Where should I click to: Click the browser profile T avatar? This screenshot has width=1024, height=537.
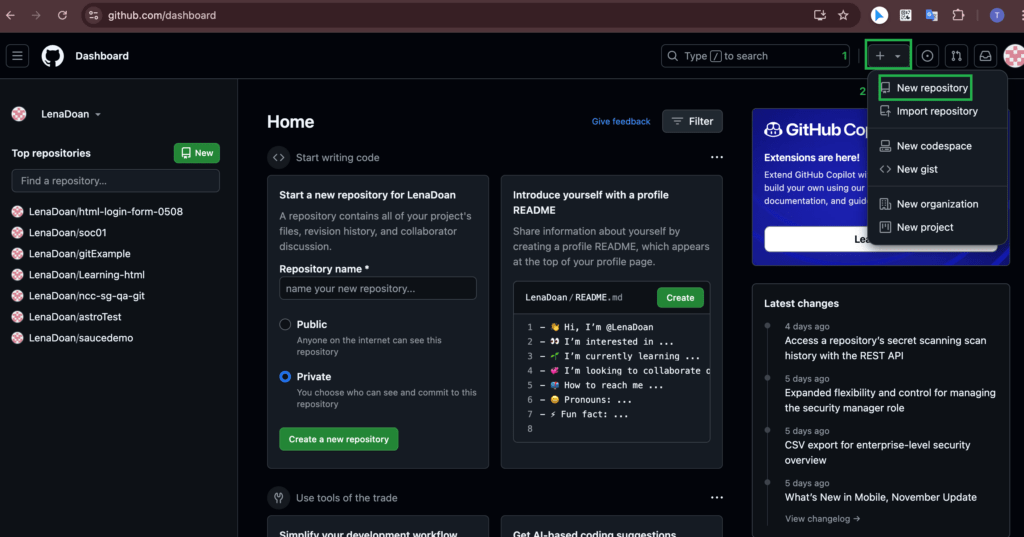(x=997, y=15)
